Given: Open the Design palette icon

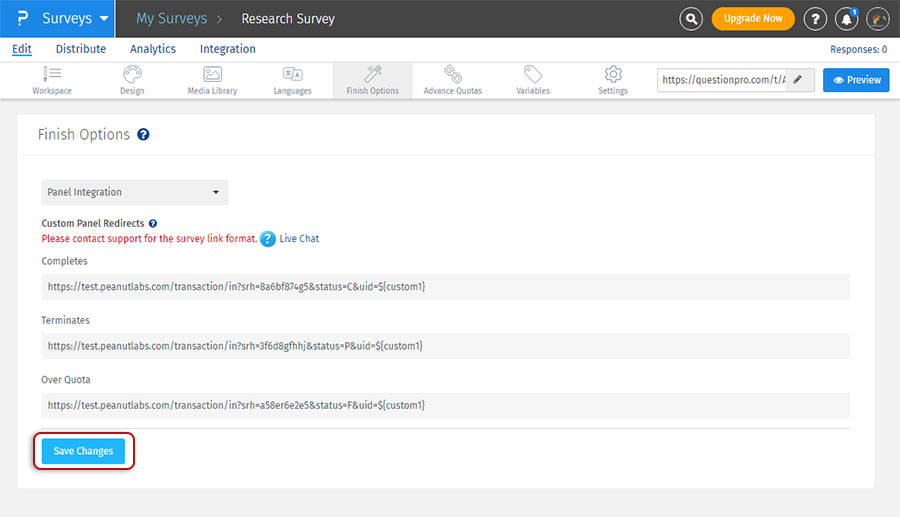Looking at the screenshot, I should [132, 75].
